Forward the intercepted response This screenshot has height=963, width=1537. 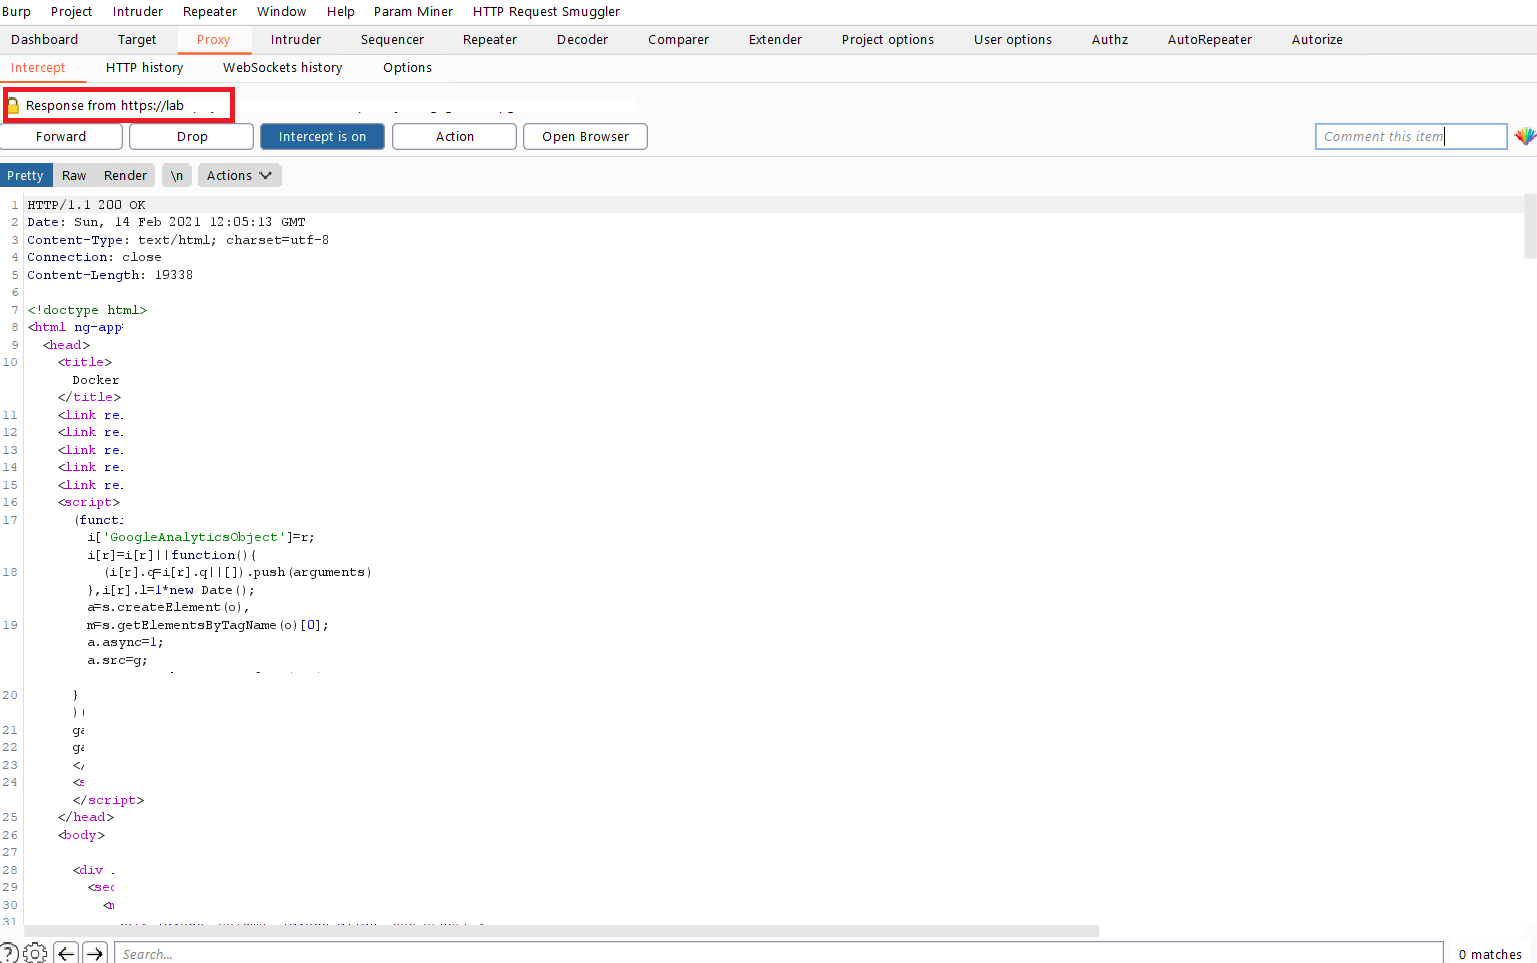[x=61, y=136]
